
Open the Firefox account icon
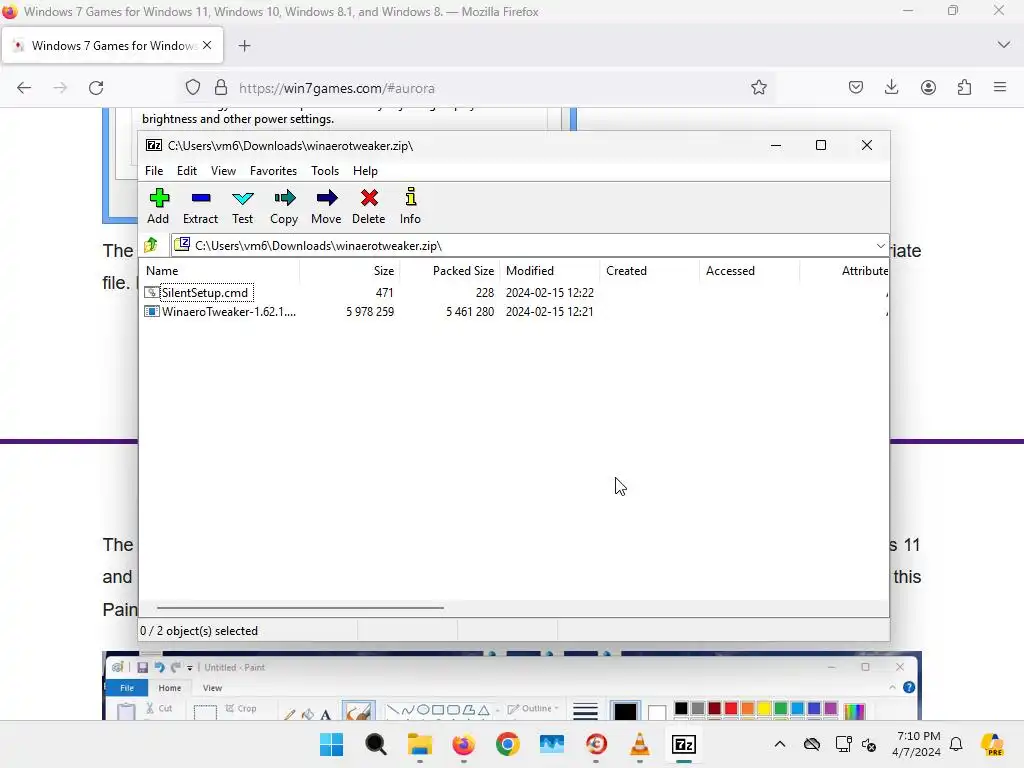pos(928,88)
